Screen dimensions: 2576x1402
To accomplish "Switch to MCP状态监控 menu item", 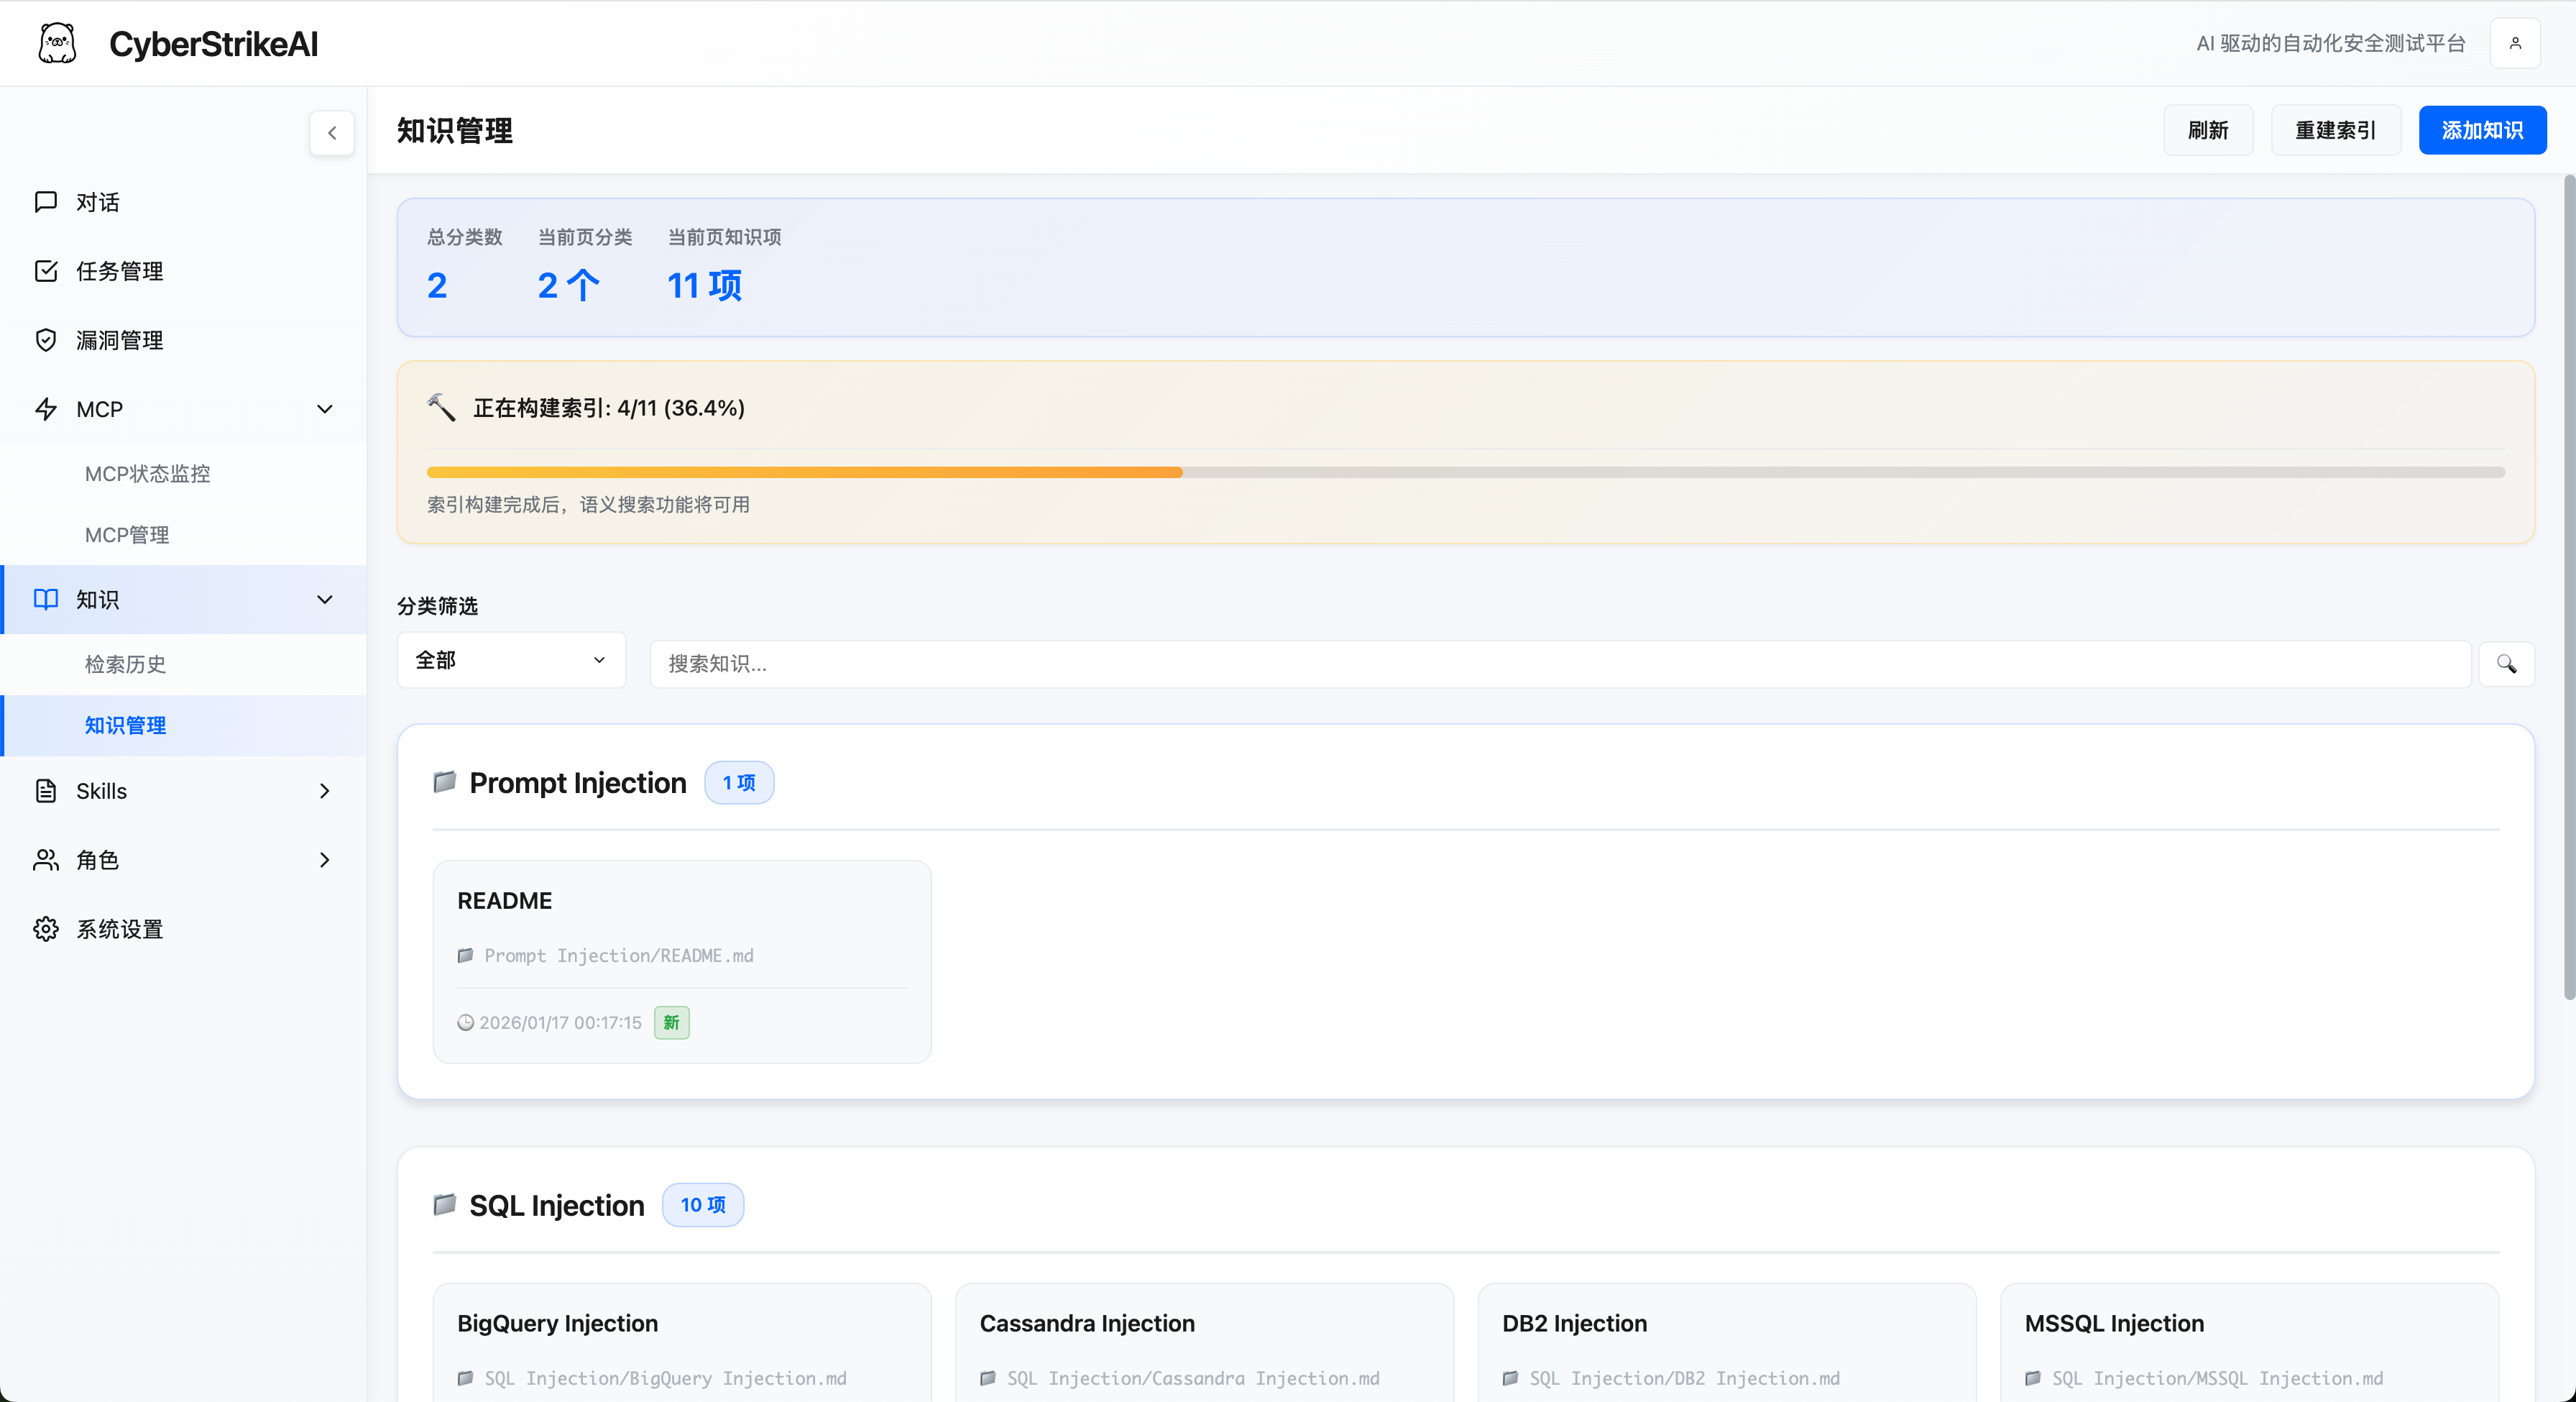I will pyautogui.click(x=147, y=473).
